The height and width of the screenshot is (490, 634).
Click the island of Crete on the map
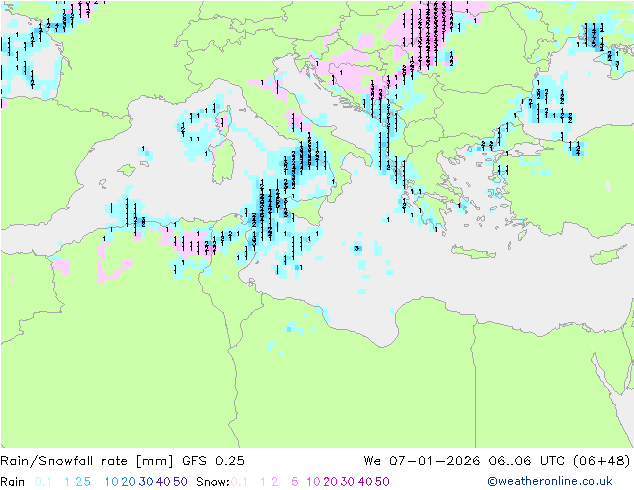click(473, 252)
